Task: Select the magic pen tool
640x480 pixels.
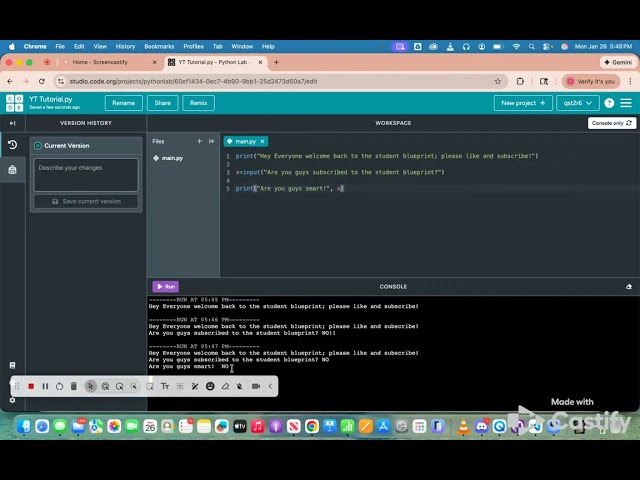Action: click(x=195, y=386)
